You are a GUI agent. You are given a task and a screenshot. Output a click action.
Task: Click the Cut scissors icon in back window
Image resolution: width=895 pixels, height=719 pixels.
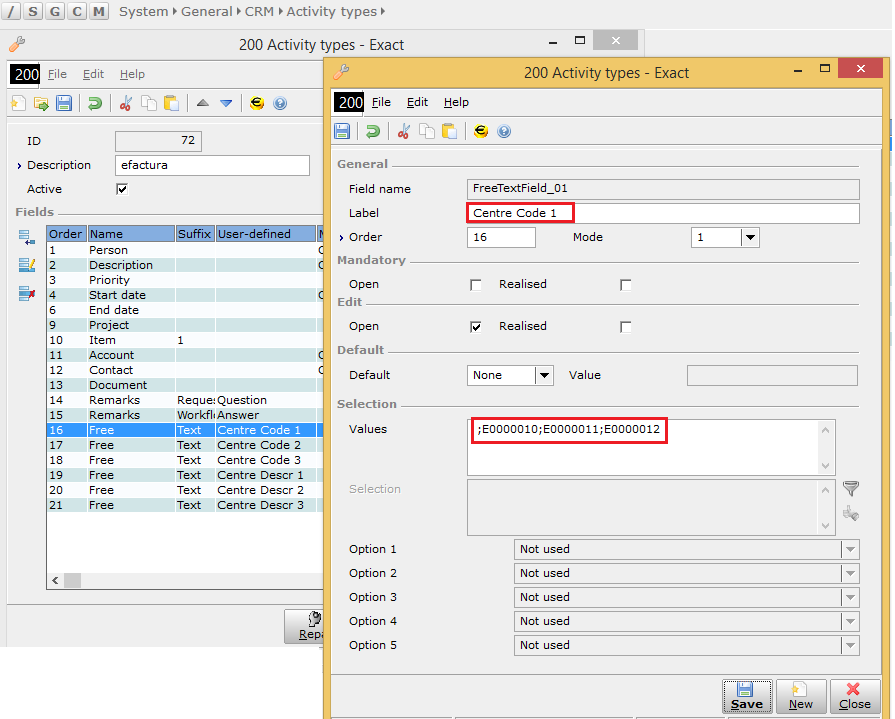[126, 103]
